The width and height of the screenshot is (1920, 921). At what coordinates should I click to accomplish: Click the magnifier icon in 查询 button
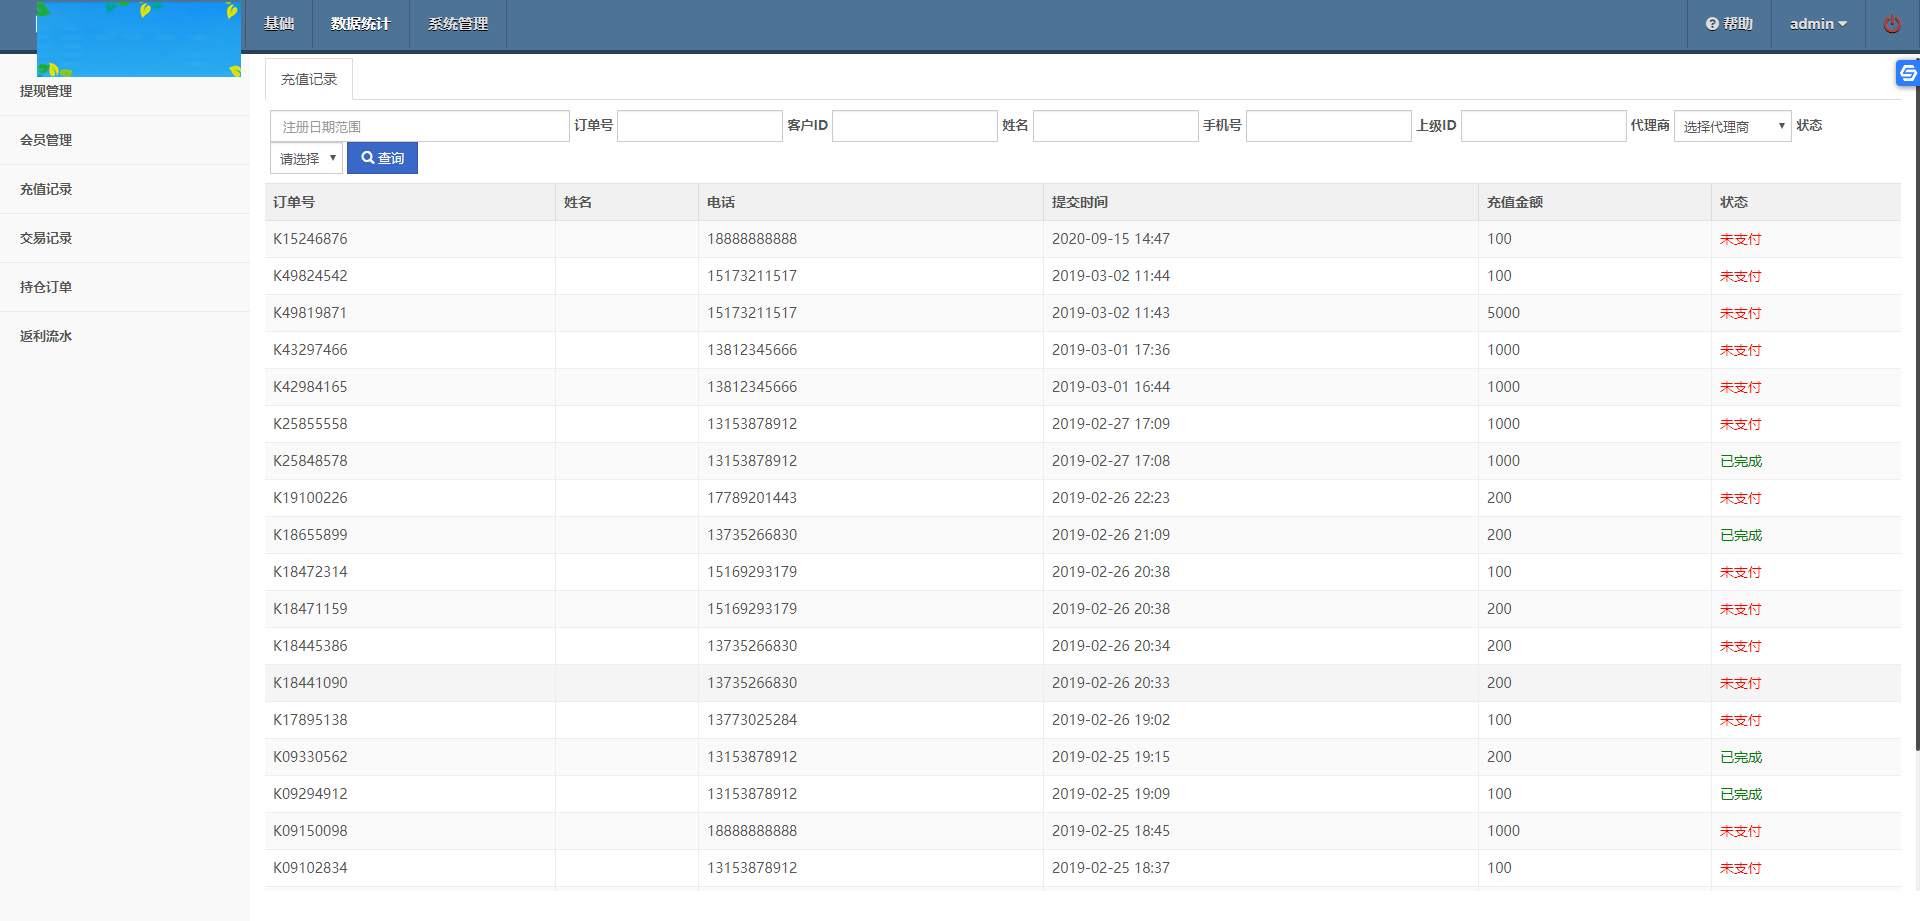pos(368,158)
